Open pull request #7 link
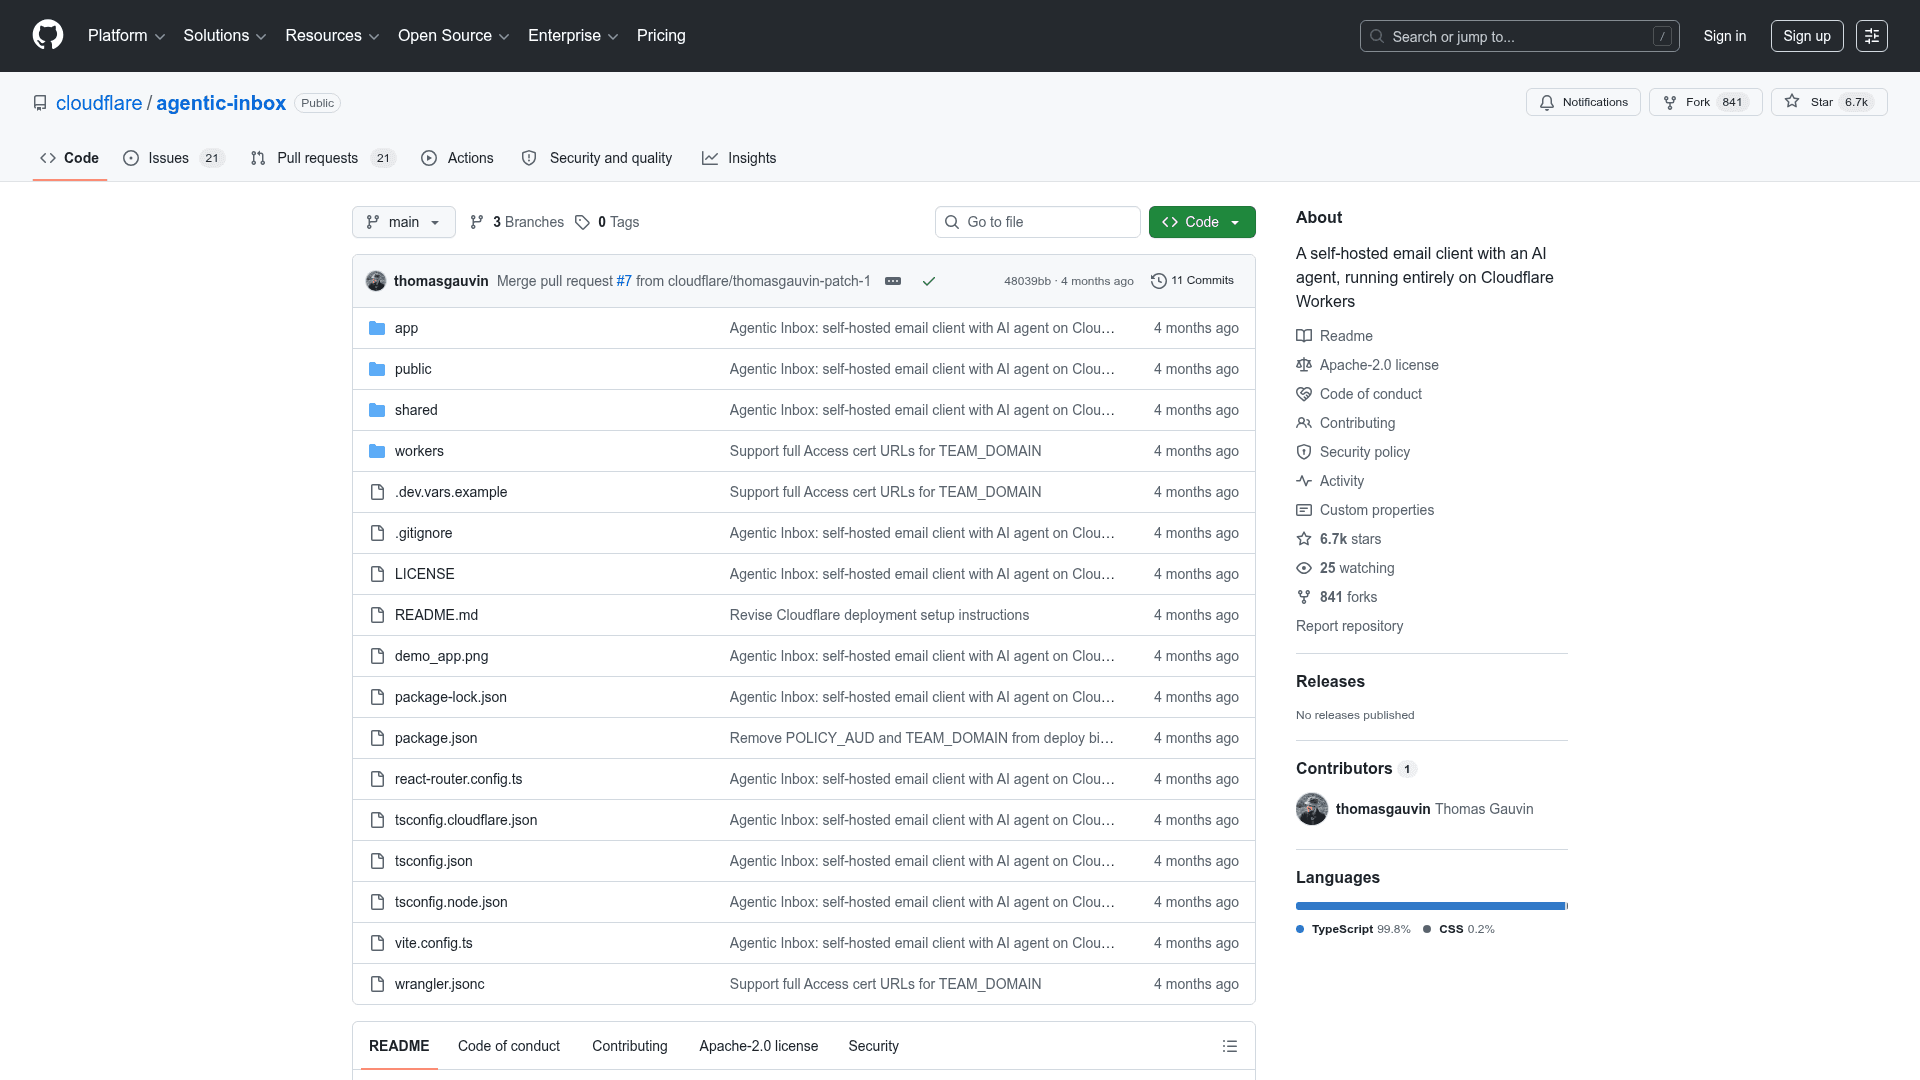Image resolution: width=1920 pixels, height=1080 pixels. click(624, 281)
